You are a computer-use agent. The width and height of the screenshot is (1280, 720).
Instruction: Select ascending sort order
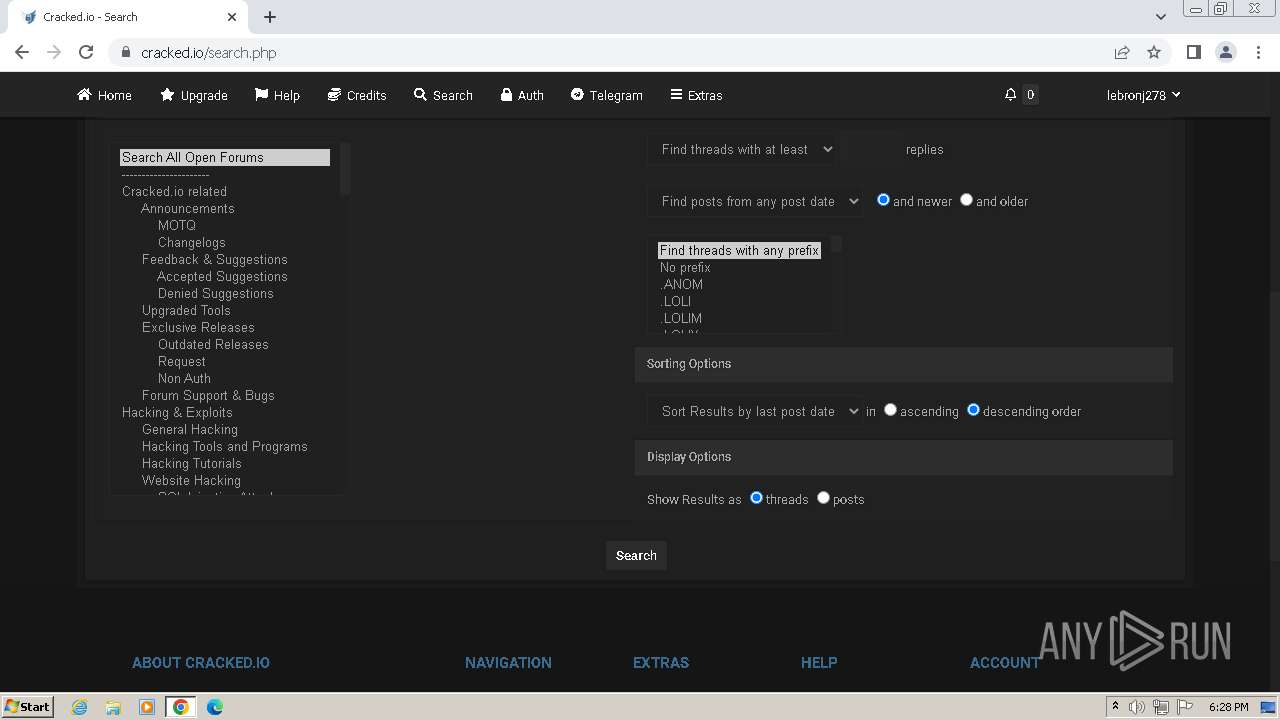tap(890, 410)
